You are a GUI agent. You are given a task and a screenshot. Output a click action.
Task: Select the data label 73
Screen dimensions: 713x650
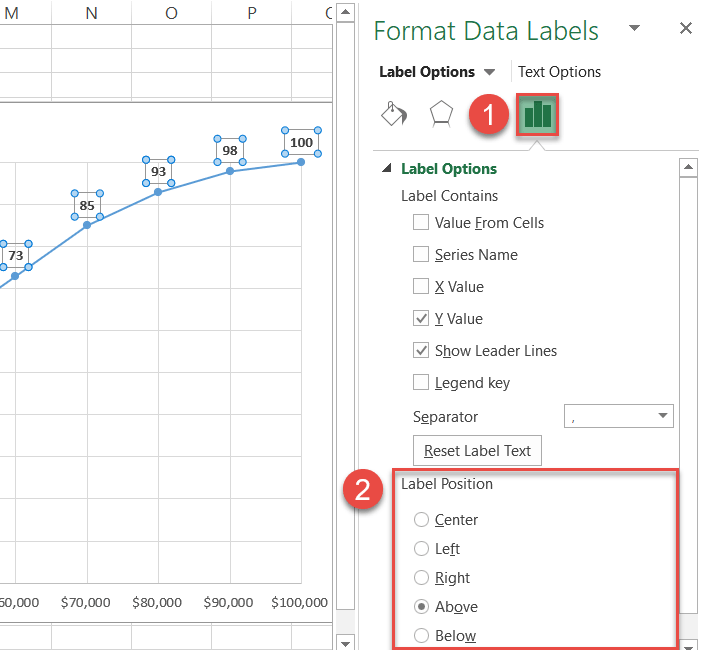pos(16,255)
